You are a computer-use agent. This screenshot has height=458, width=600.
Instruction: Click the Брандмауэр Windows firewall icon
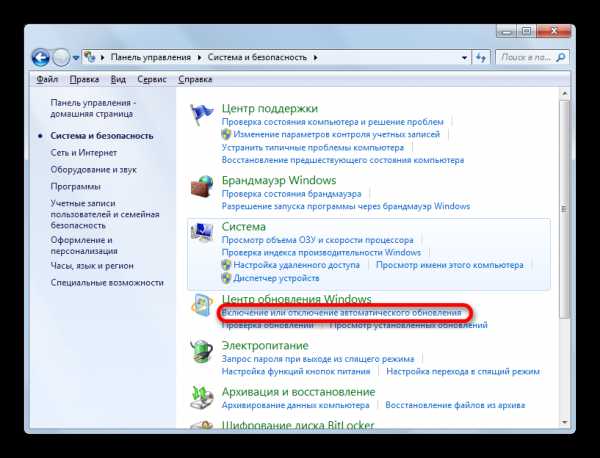point(202,186)
